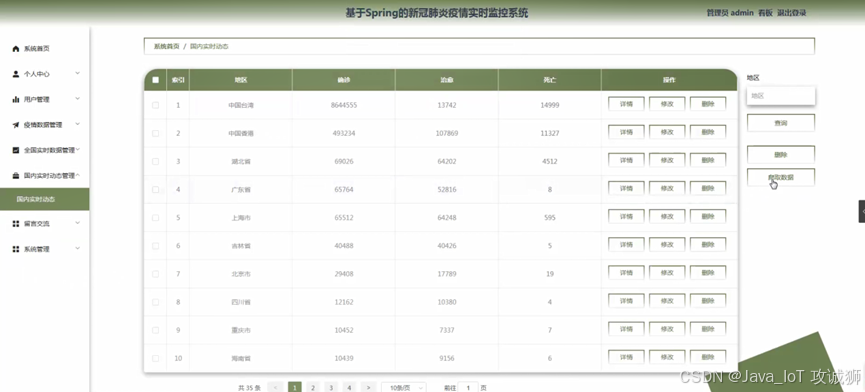
Task: Open 详情 for 广东省 row
Action: pos(626,189)
